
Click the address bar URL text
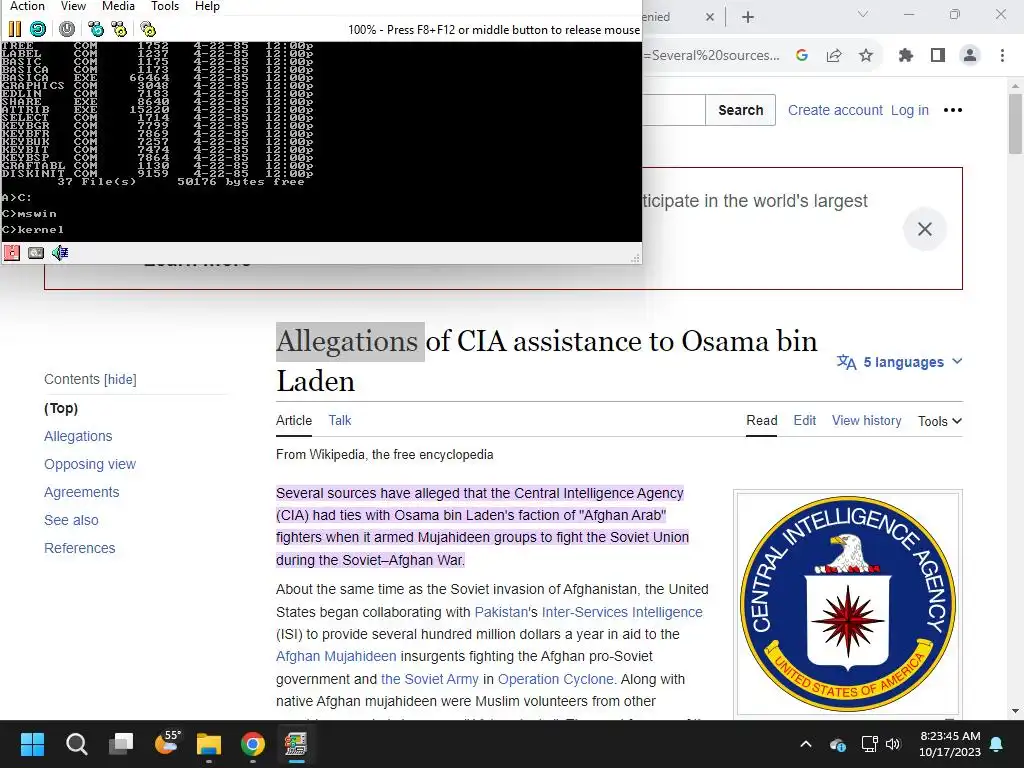712,56
